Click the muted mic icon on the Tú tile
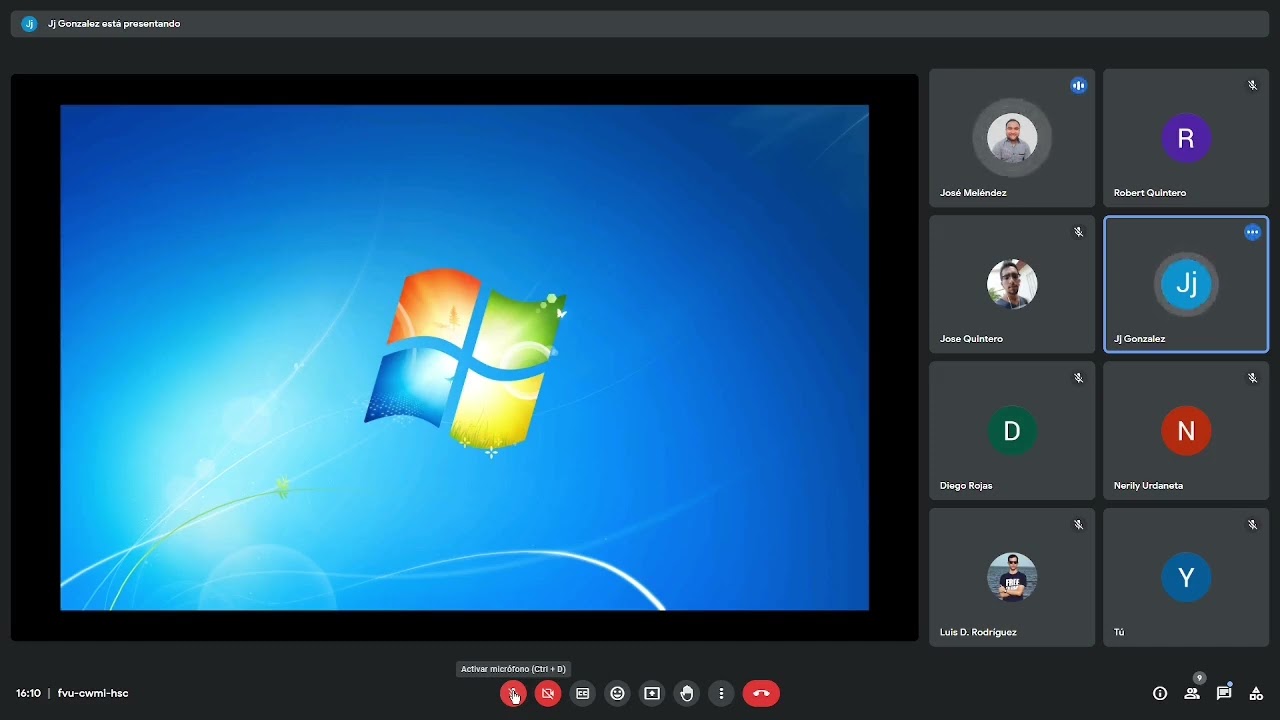The height and width of the screenshot is (720, 1280). click(1252, 525)
